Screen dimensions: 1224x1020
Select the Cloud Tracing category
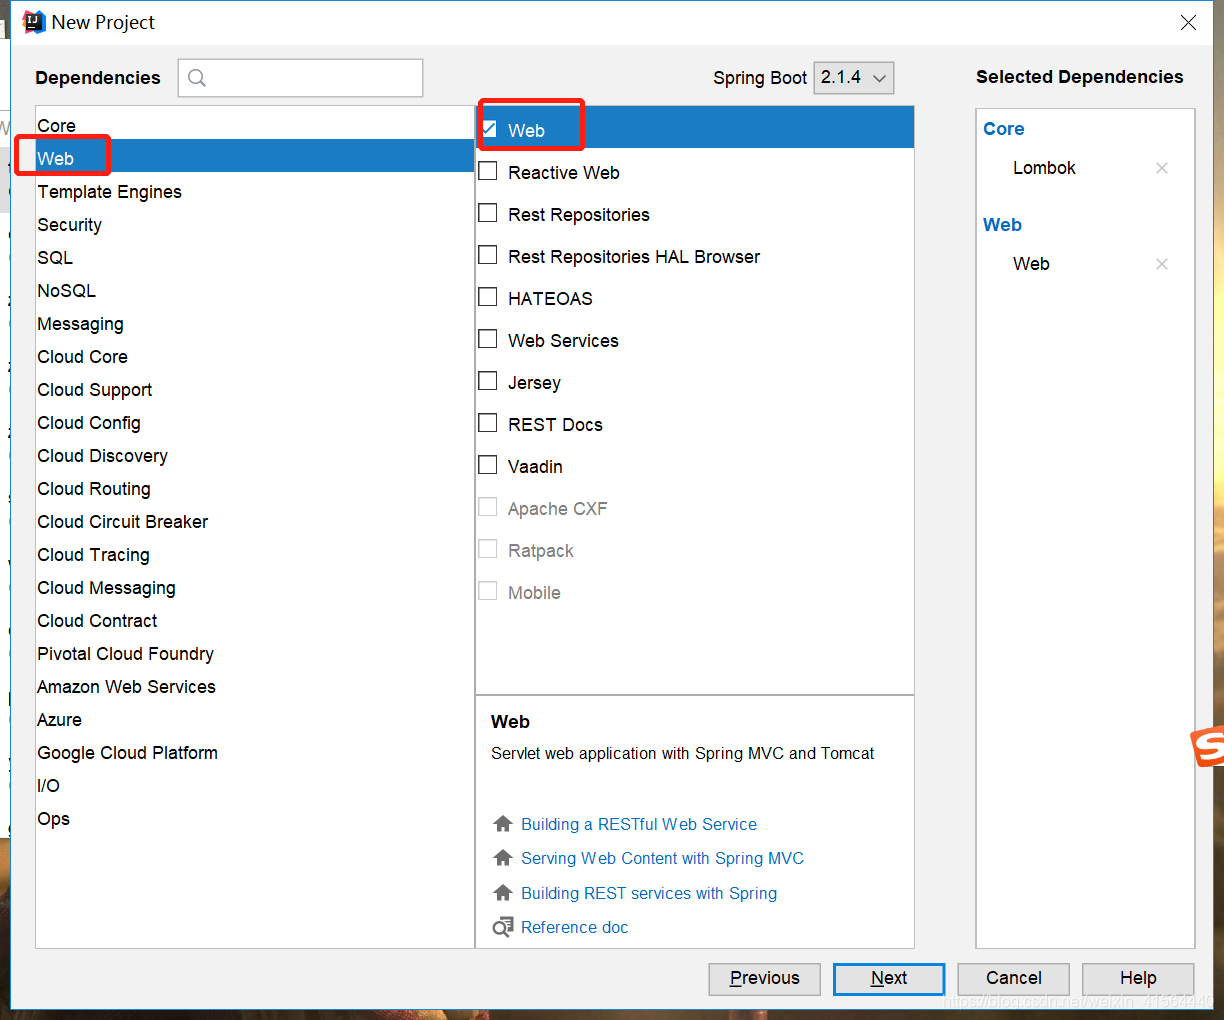255,554
